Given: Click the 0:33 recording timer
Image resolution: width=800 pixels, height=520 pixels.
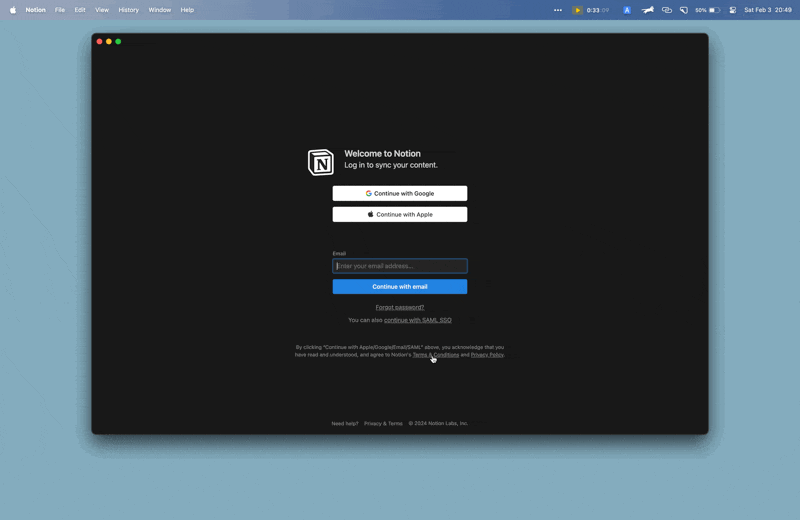Looking at the screenshot, I should pos(597,10).
